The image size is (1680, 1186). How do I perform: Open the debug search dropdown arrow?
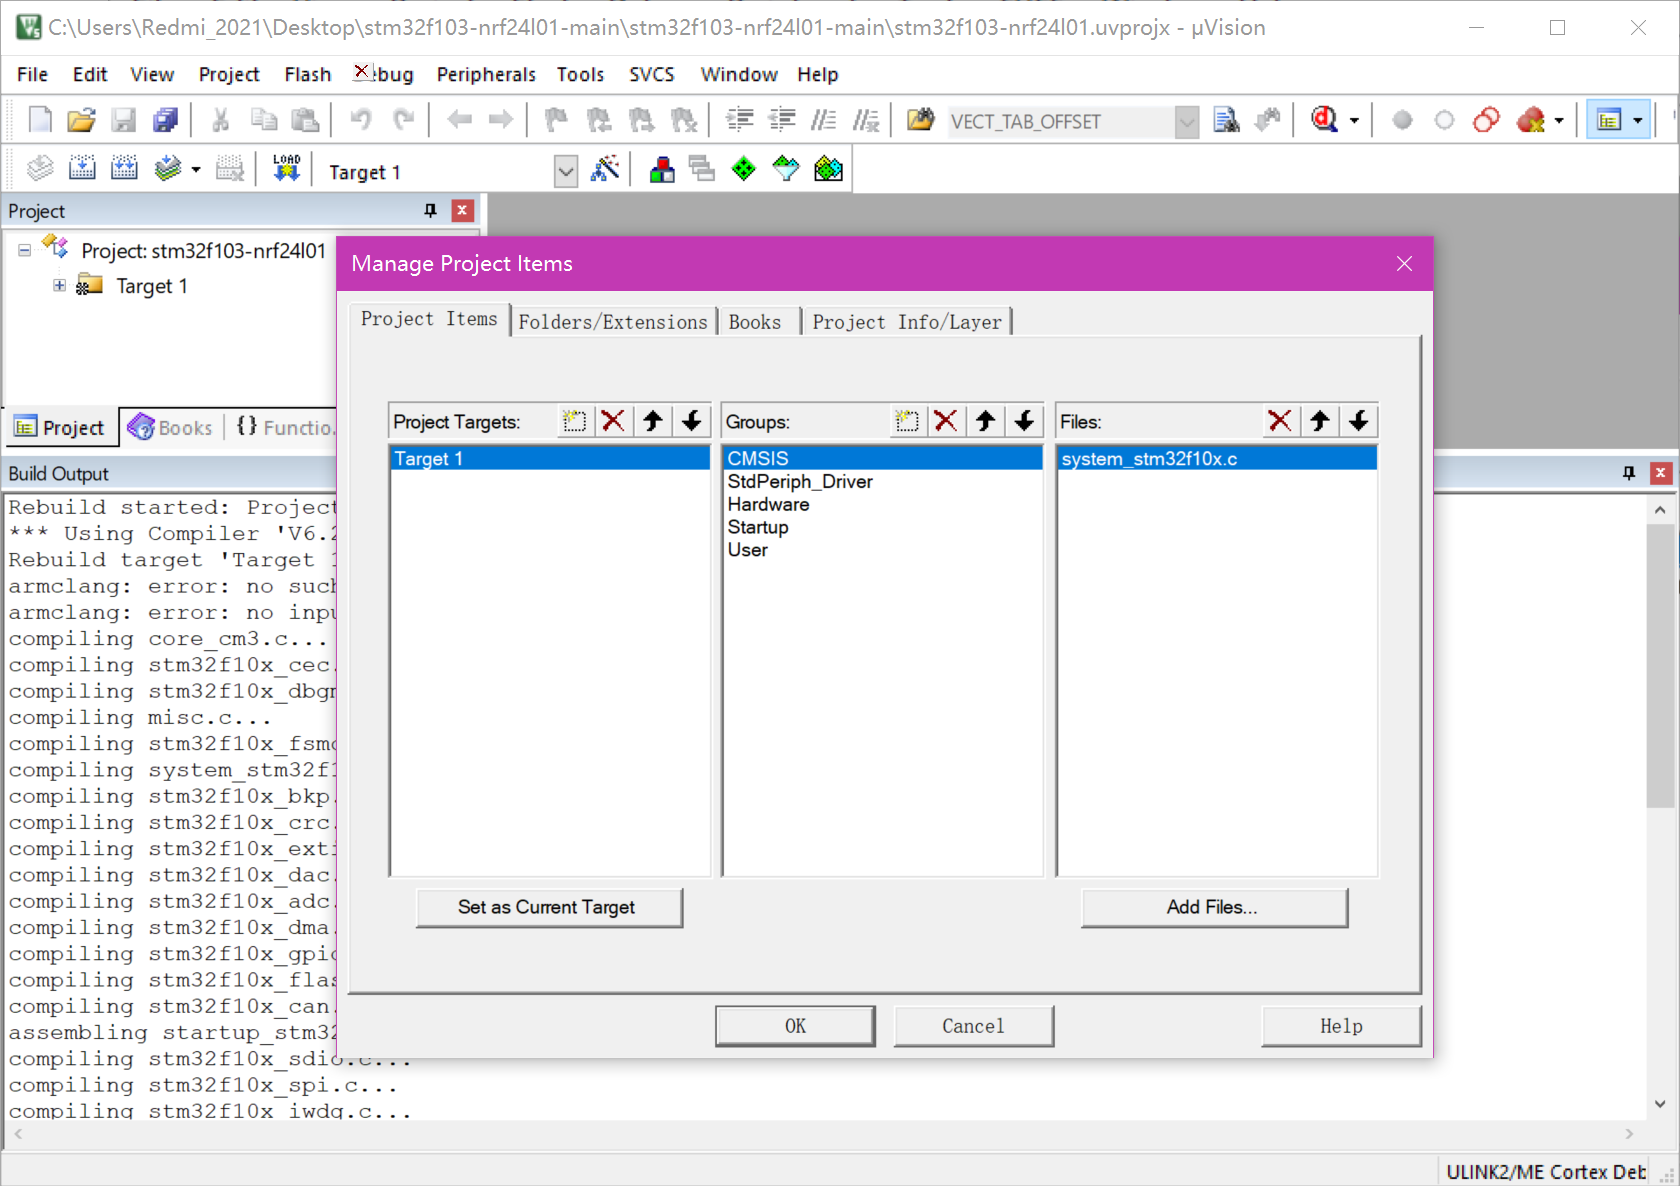(x=1354, y=121)
